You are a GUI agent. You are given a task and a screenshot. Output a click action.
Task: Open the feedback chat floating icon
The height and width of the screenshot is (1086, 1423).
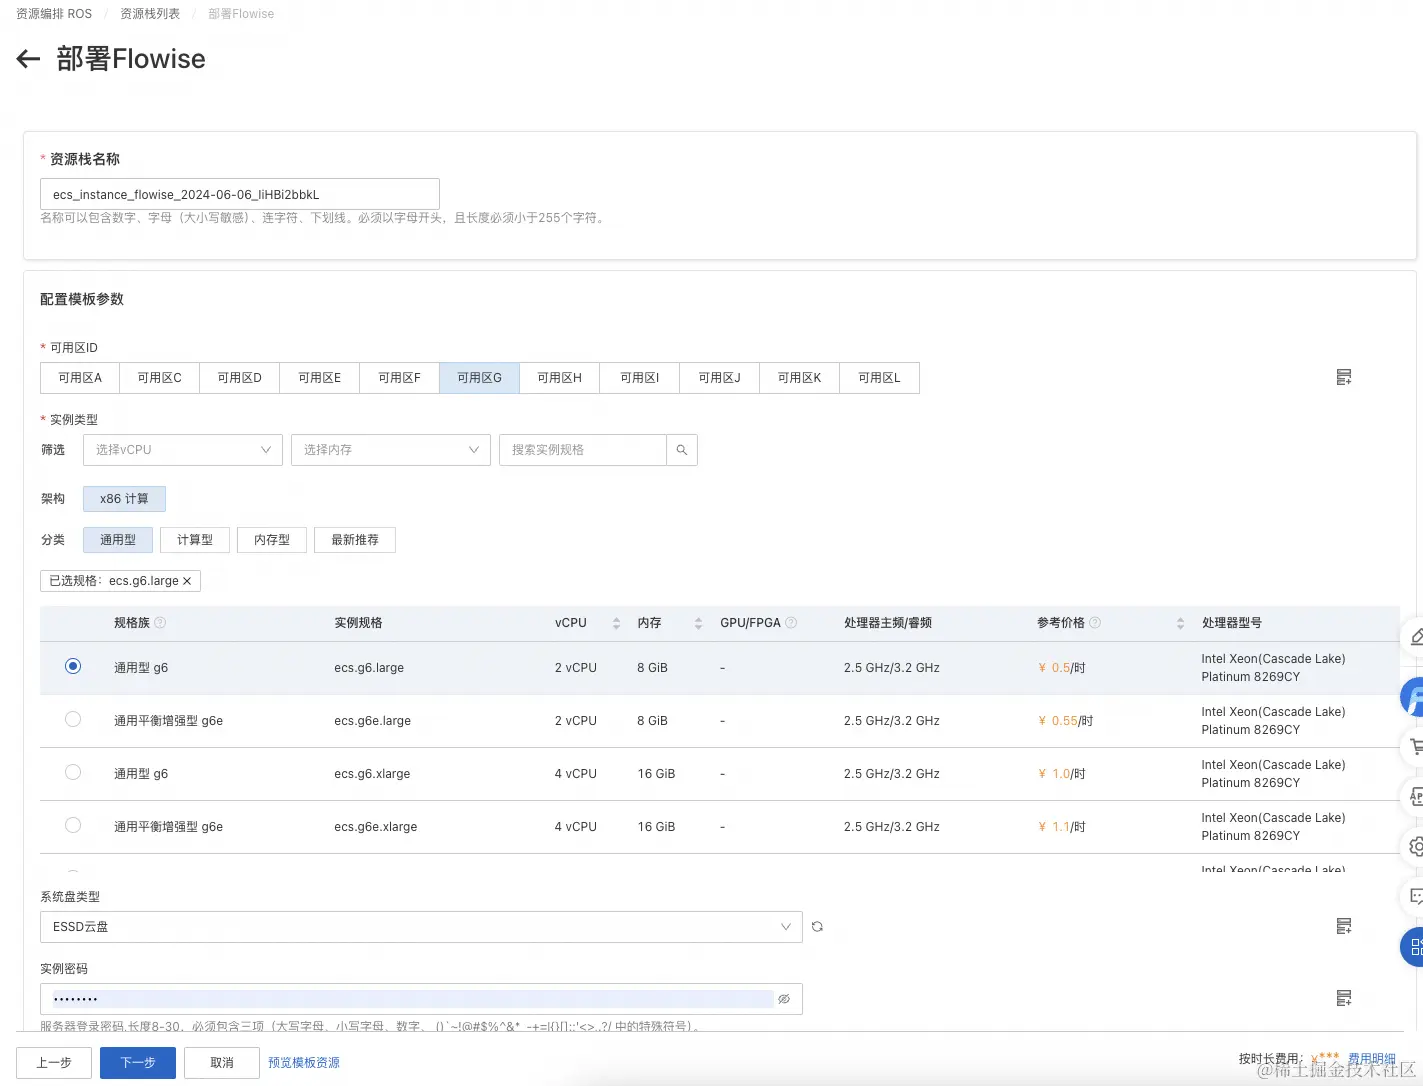(1414, 896)
